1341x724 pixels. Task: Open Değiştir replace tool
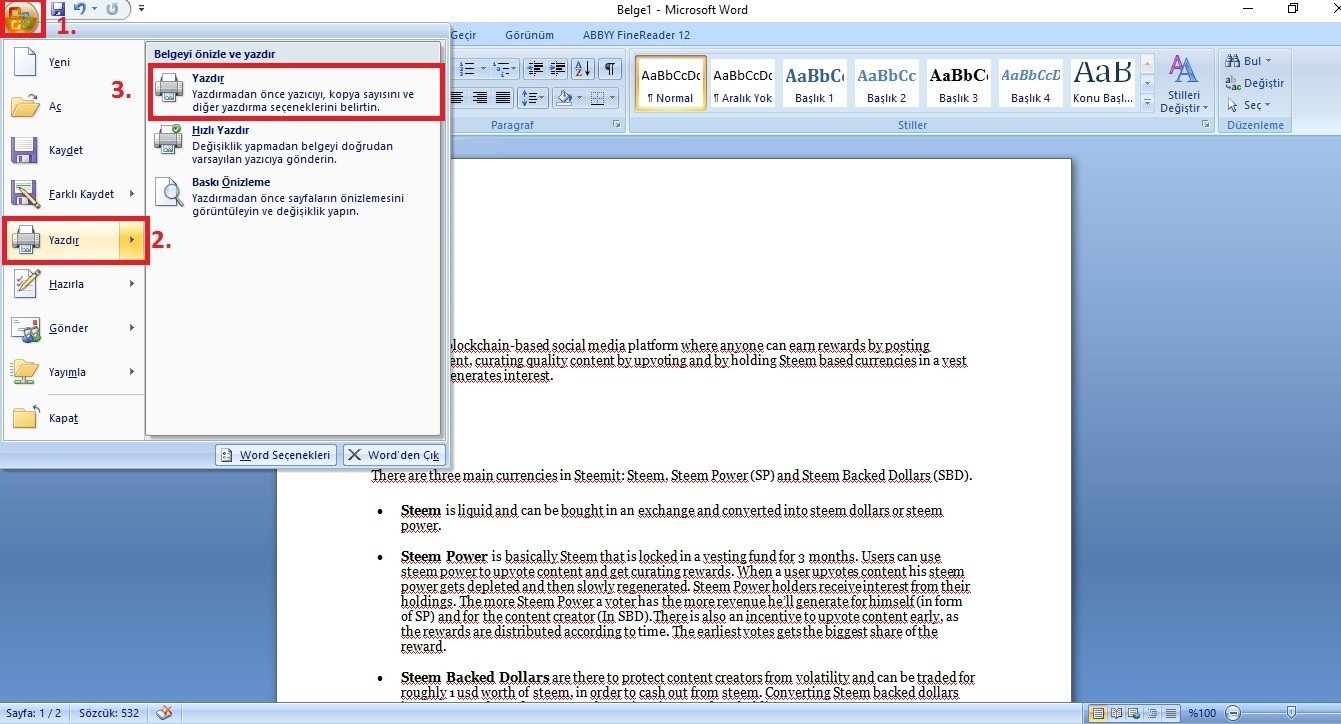(x=1256, y=83)
